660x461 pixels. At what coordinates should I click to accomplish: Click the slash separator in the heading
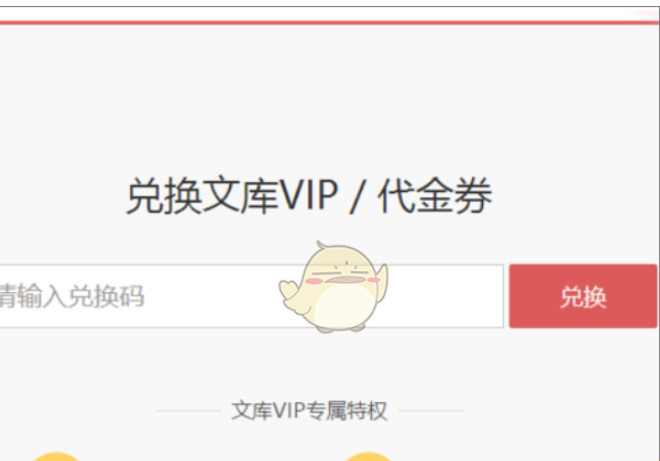coord(357,195)
